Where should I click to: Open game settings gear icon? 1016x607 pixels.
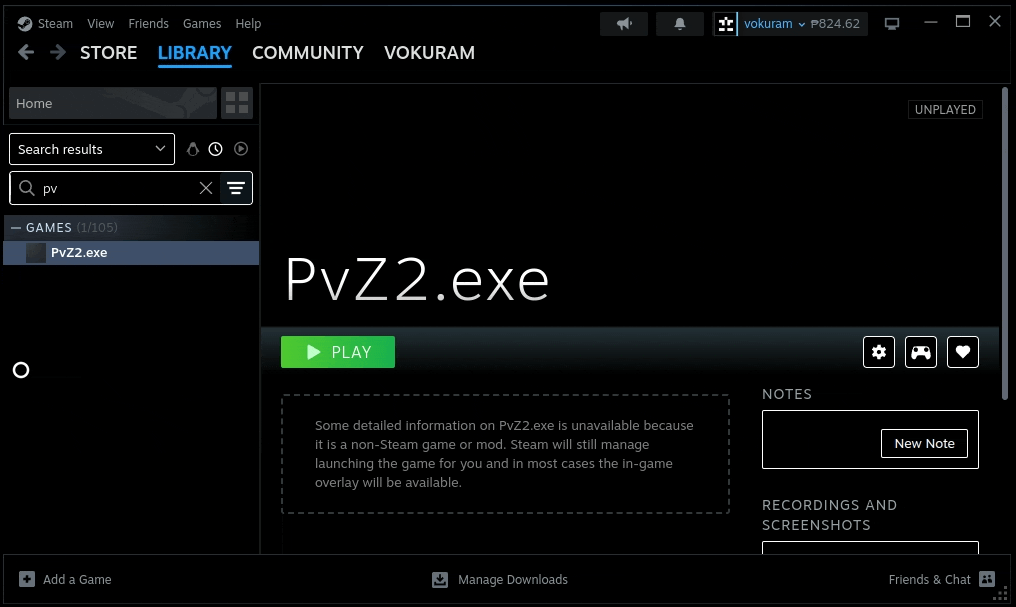[879, 352]
